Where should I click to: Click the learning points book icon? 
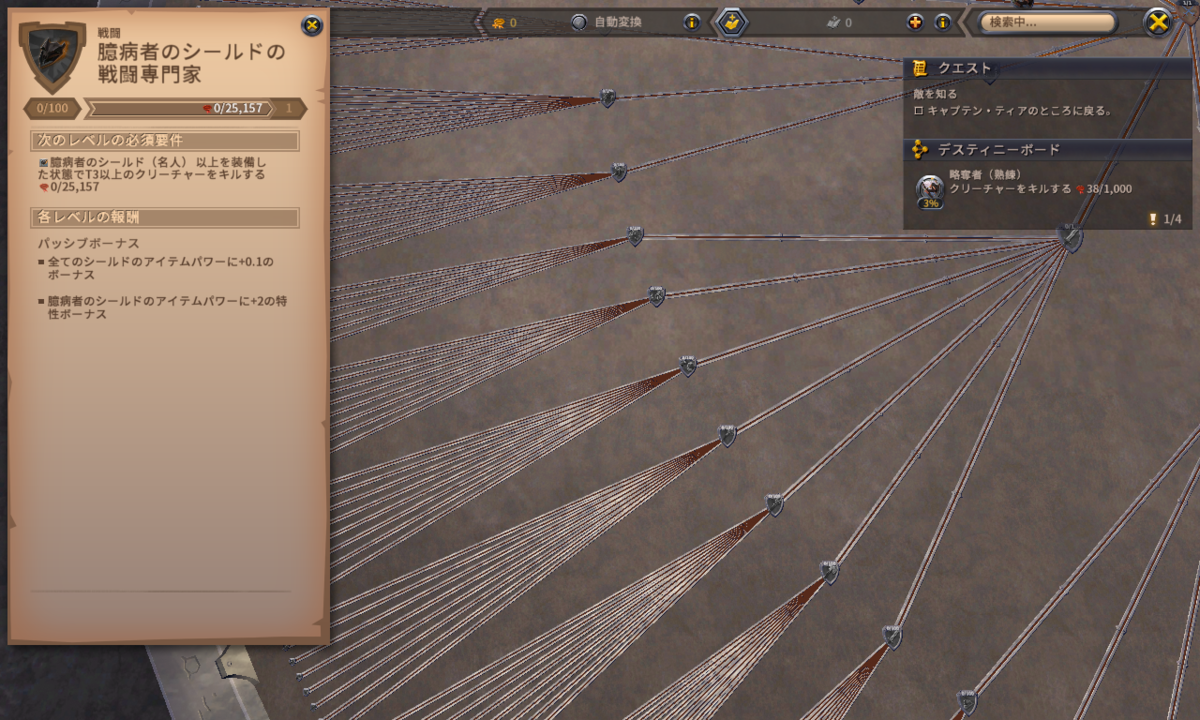coord(832,22)
